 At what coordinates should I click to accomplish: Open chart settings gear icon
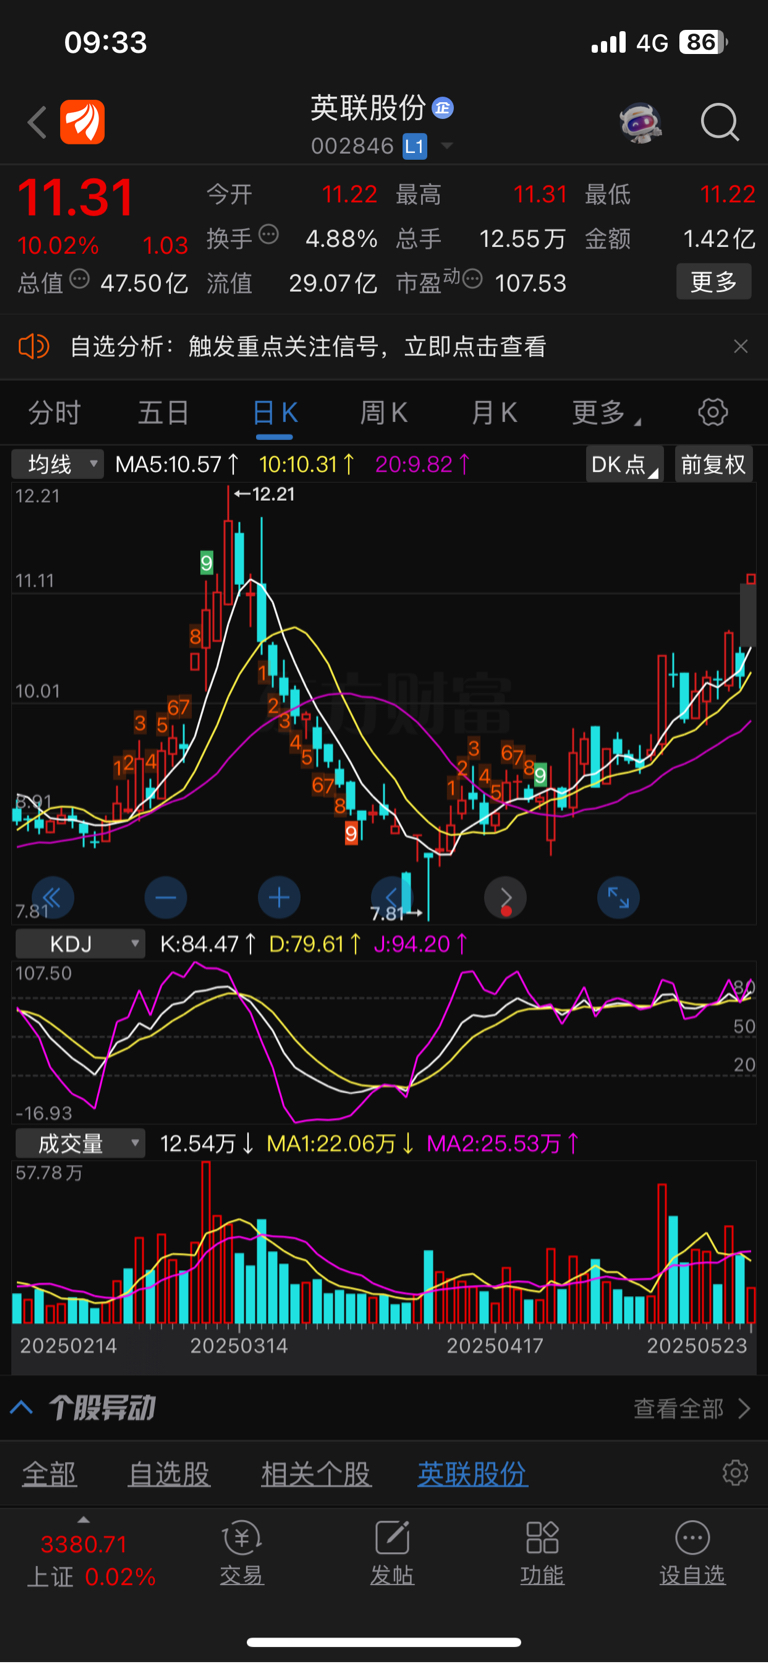click(713, 412)
